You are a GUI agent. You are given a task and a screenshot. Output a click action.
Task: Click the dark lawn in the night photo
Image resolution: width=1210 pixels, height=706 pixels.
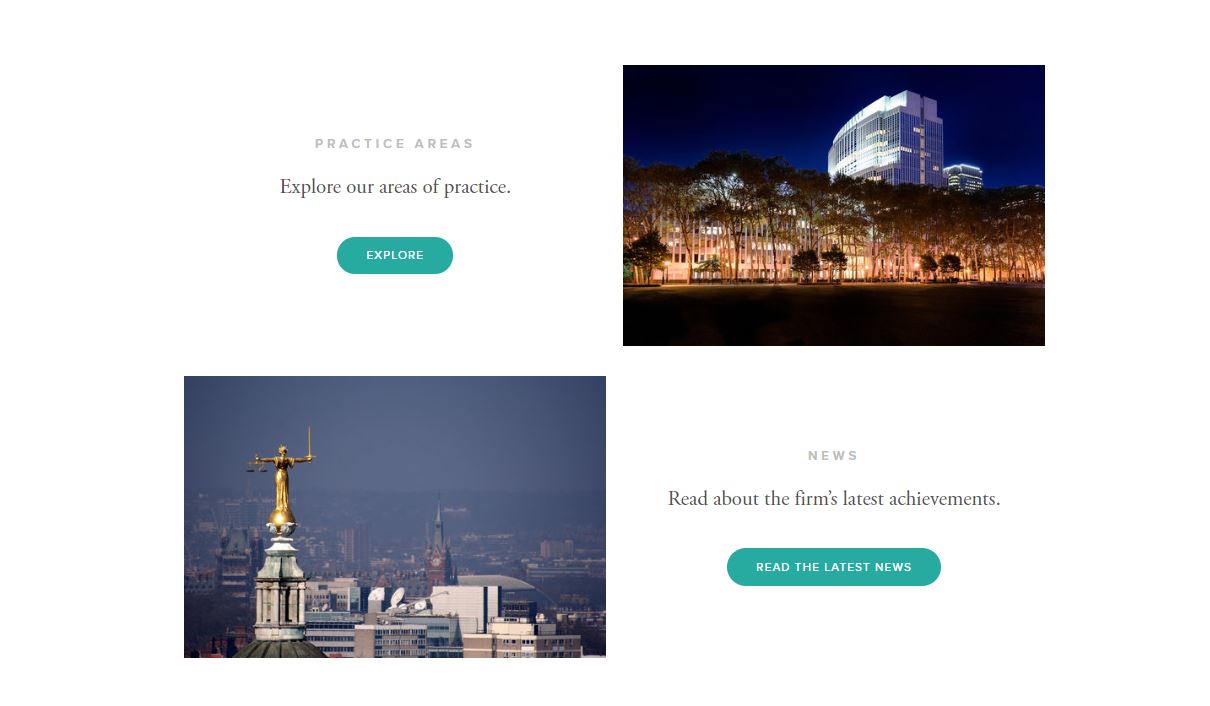point(834,315)
